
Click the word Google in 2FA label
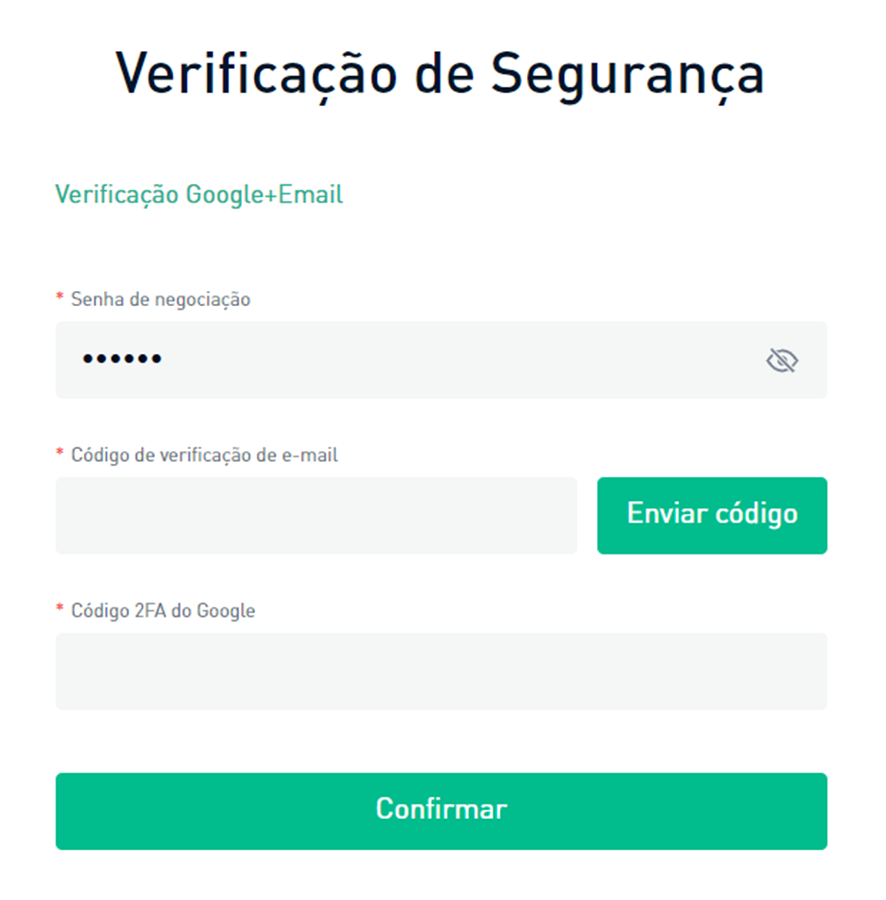pyautogui.click(x=226, y=610)
